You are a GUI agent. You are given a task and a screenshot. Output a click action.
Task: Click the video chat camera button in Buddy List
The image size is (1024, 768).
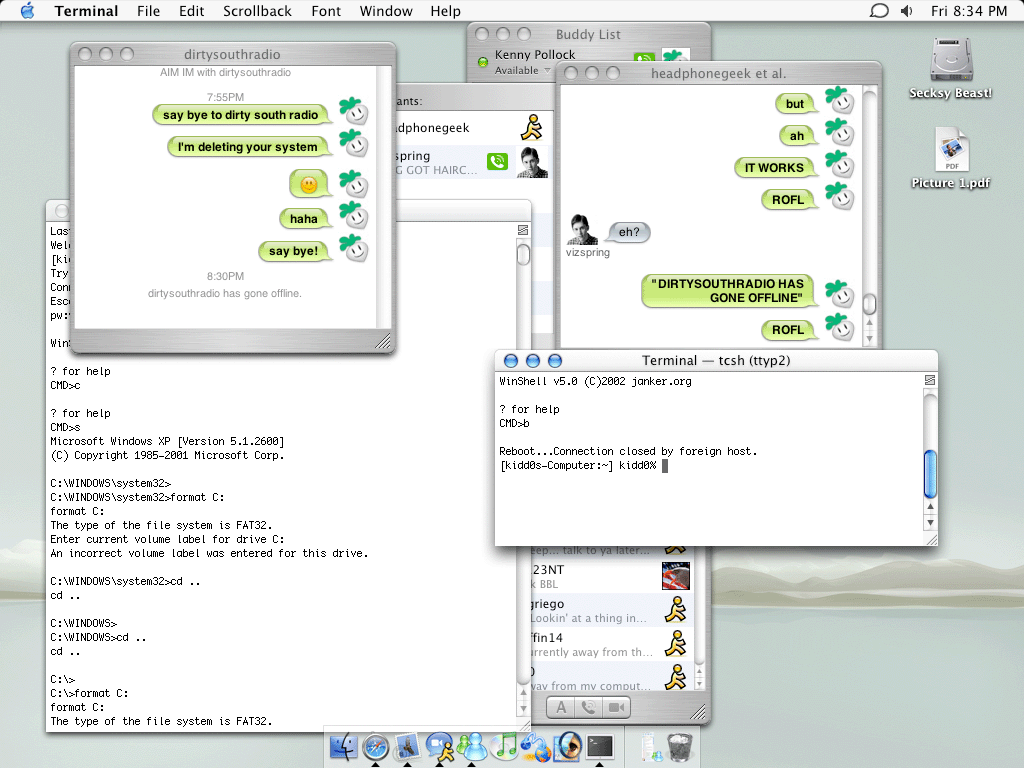coord(616,707)
